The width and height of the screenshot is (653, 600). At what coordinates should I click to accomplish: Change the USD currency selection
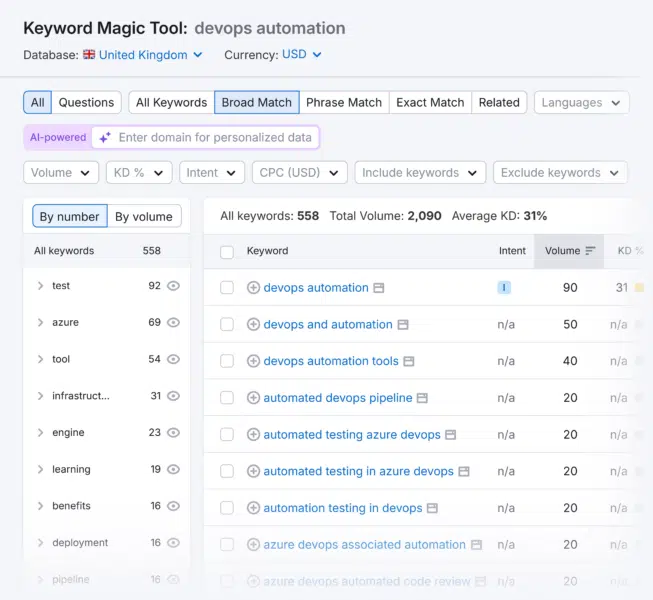[302, 55]
